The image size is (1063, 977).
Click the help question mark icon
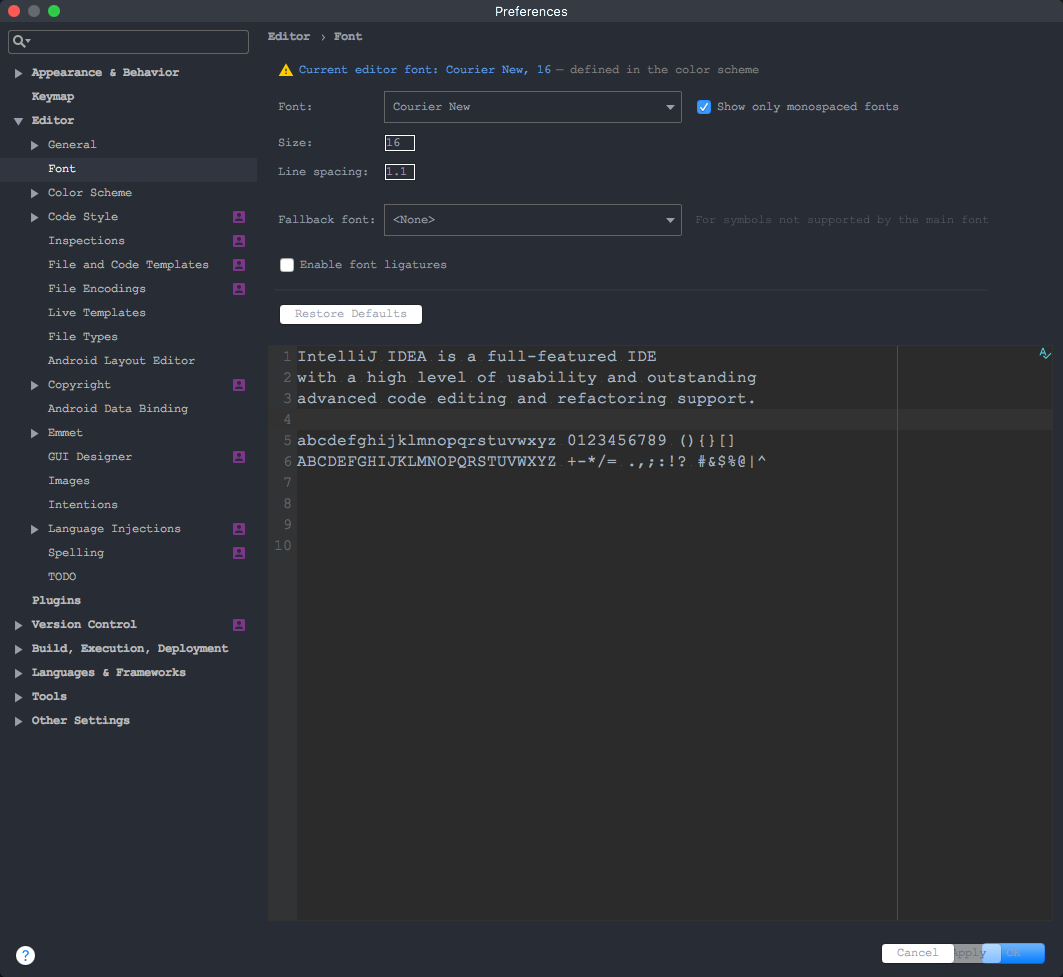[x=25, y=955]
